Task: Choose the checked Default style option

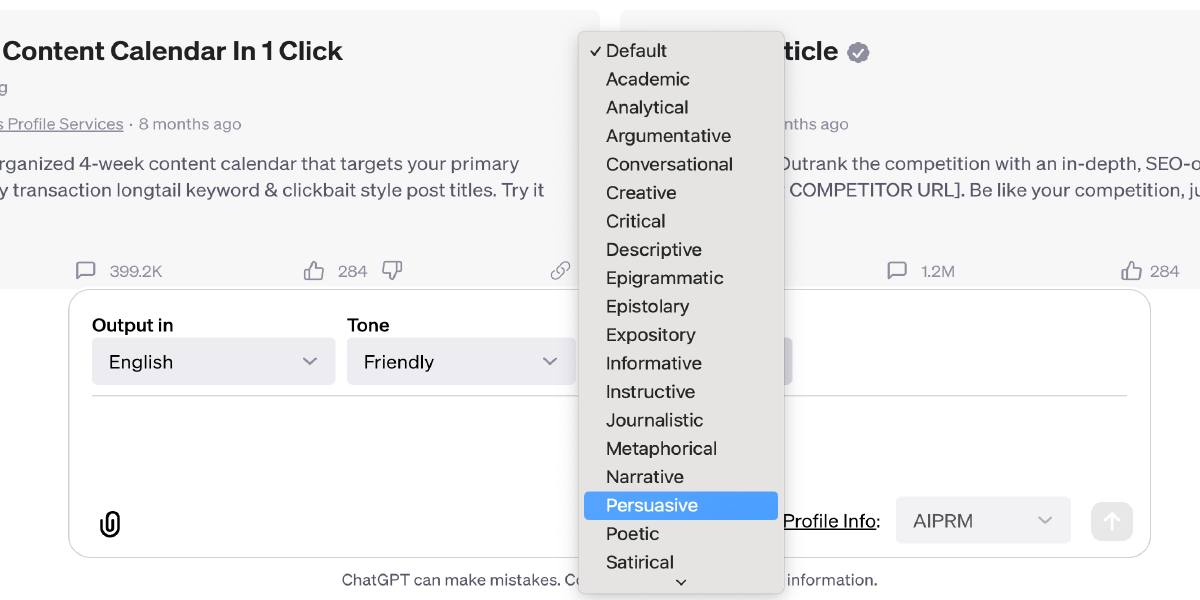Action: (x=636, y=50)
